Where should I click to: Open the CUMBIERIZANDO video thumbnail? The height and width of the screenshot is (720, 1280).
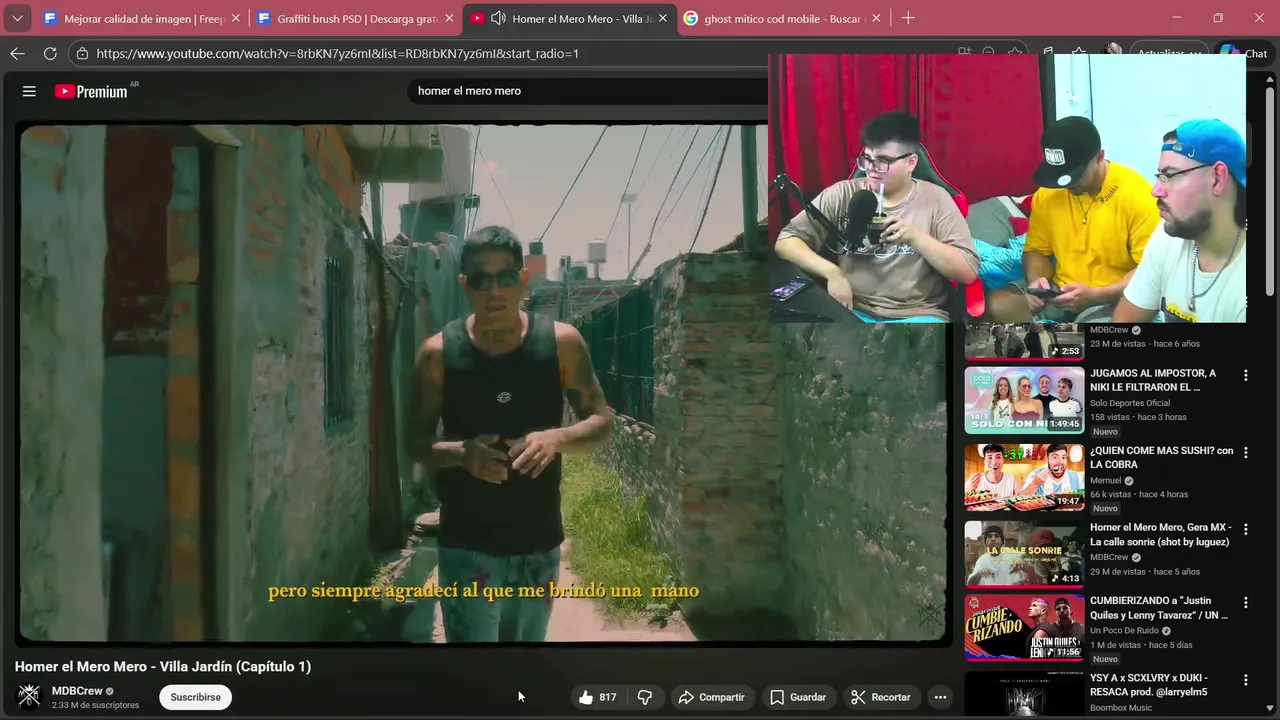1024,627
